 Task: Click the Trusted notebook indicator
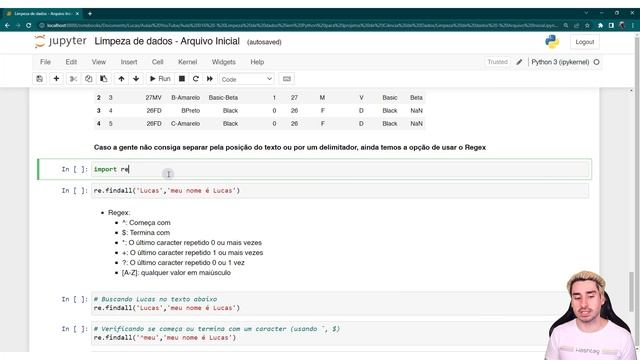point(498,62)
